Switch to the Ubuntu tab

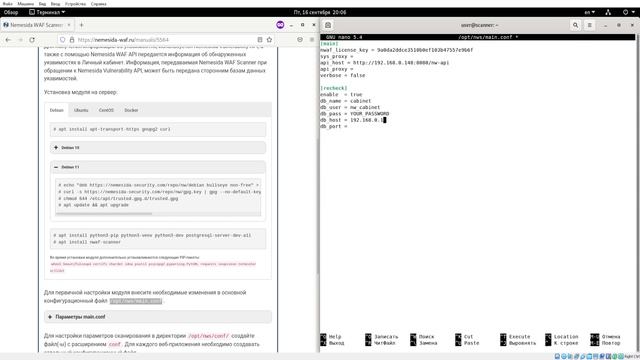pyautogui.click(x=81, y=110)
